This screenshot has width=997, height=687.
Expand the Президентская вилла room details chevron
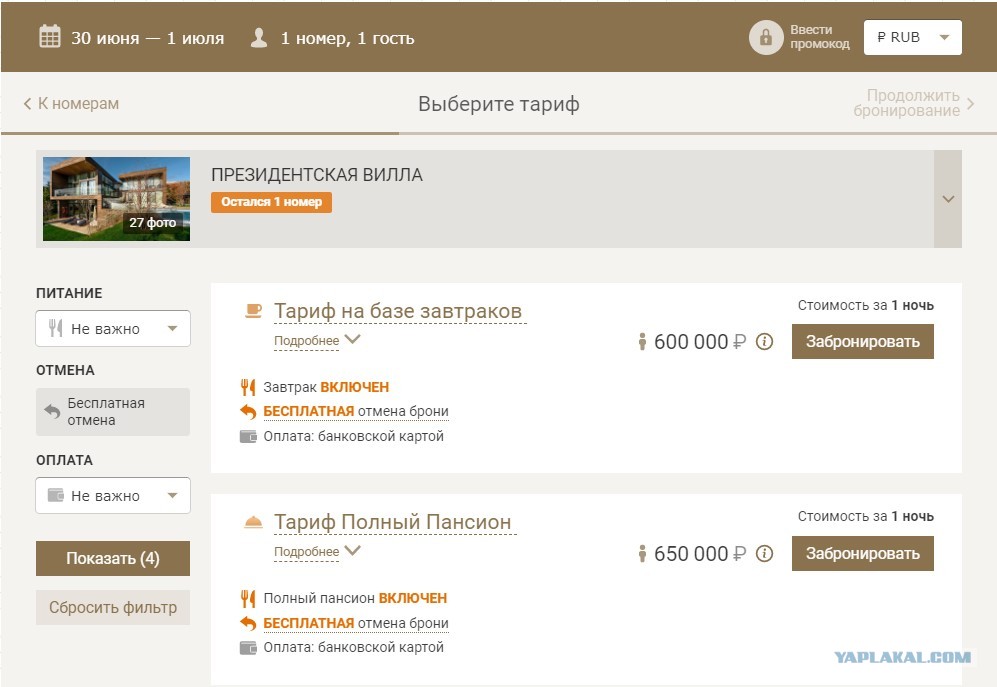(x=948, y=199)
